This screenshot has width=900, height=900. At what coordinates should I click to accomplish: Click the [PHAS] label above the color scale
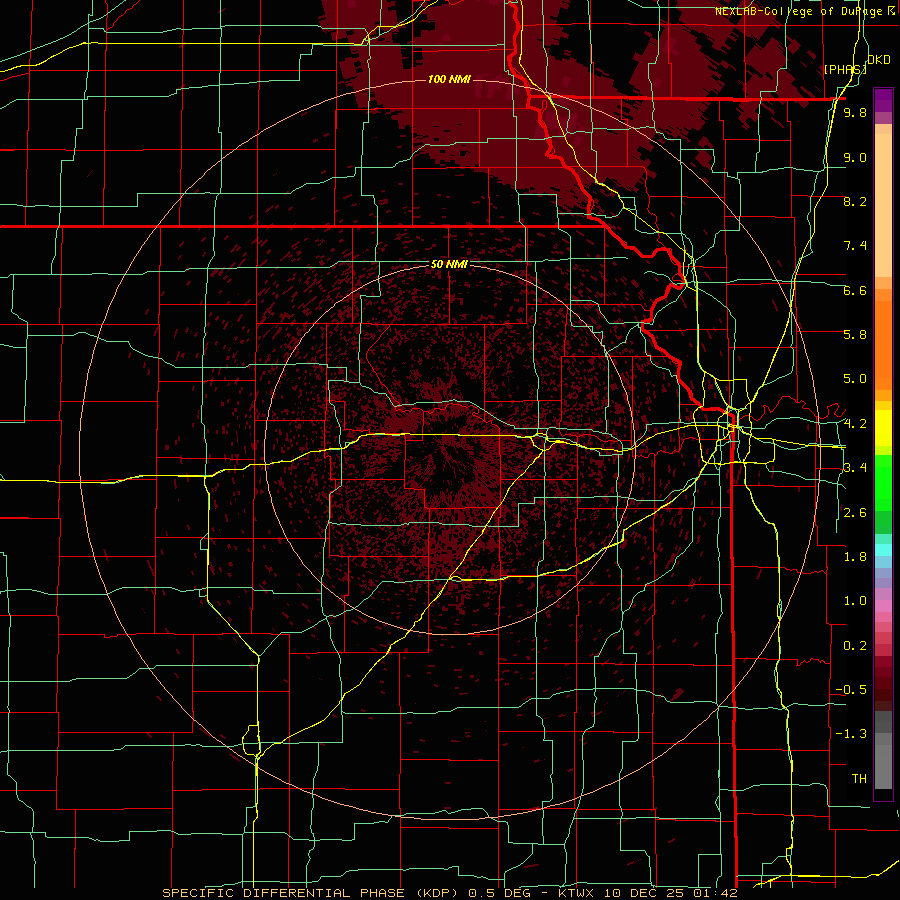click(x=844, y=69)
